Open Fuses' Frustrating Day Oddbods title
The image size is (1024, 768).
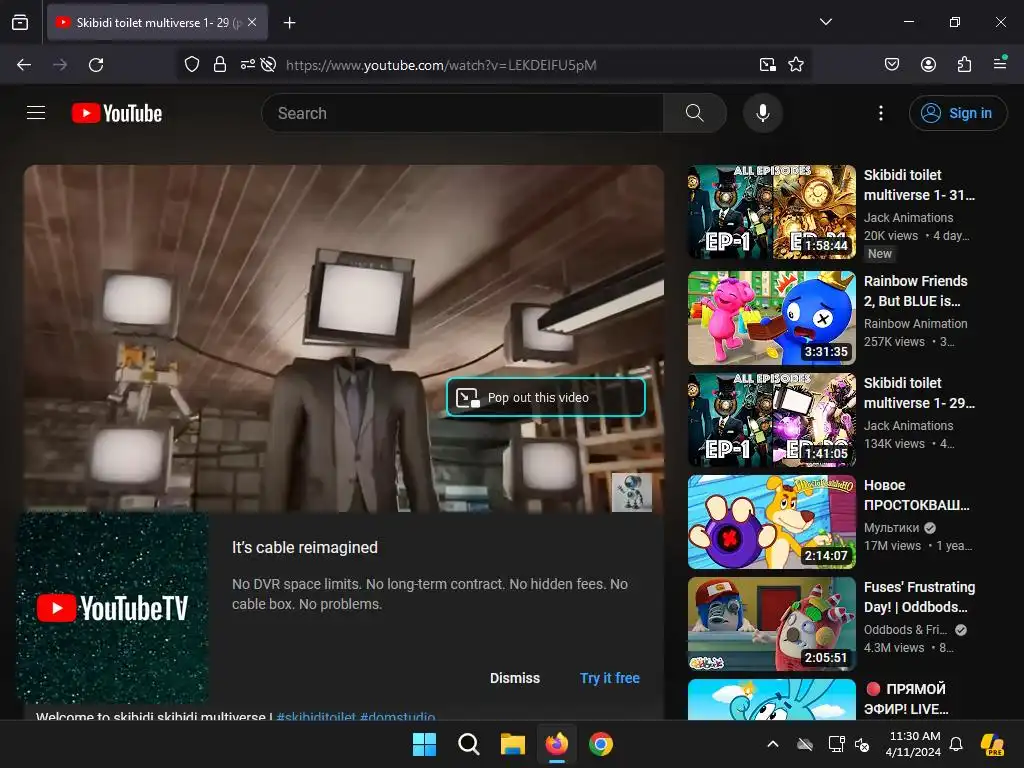tap(920, 597)
